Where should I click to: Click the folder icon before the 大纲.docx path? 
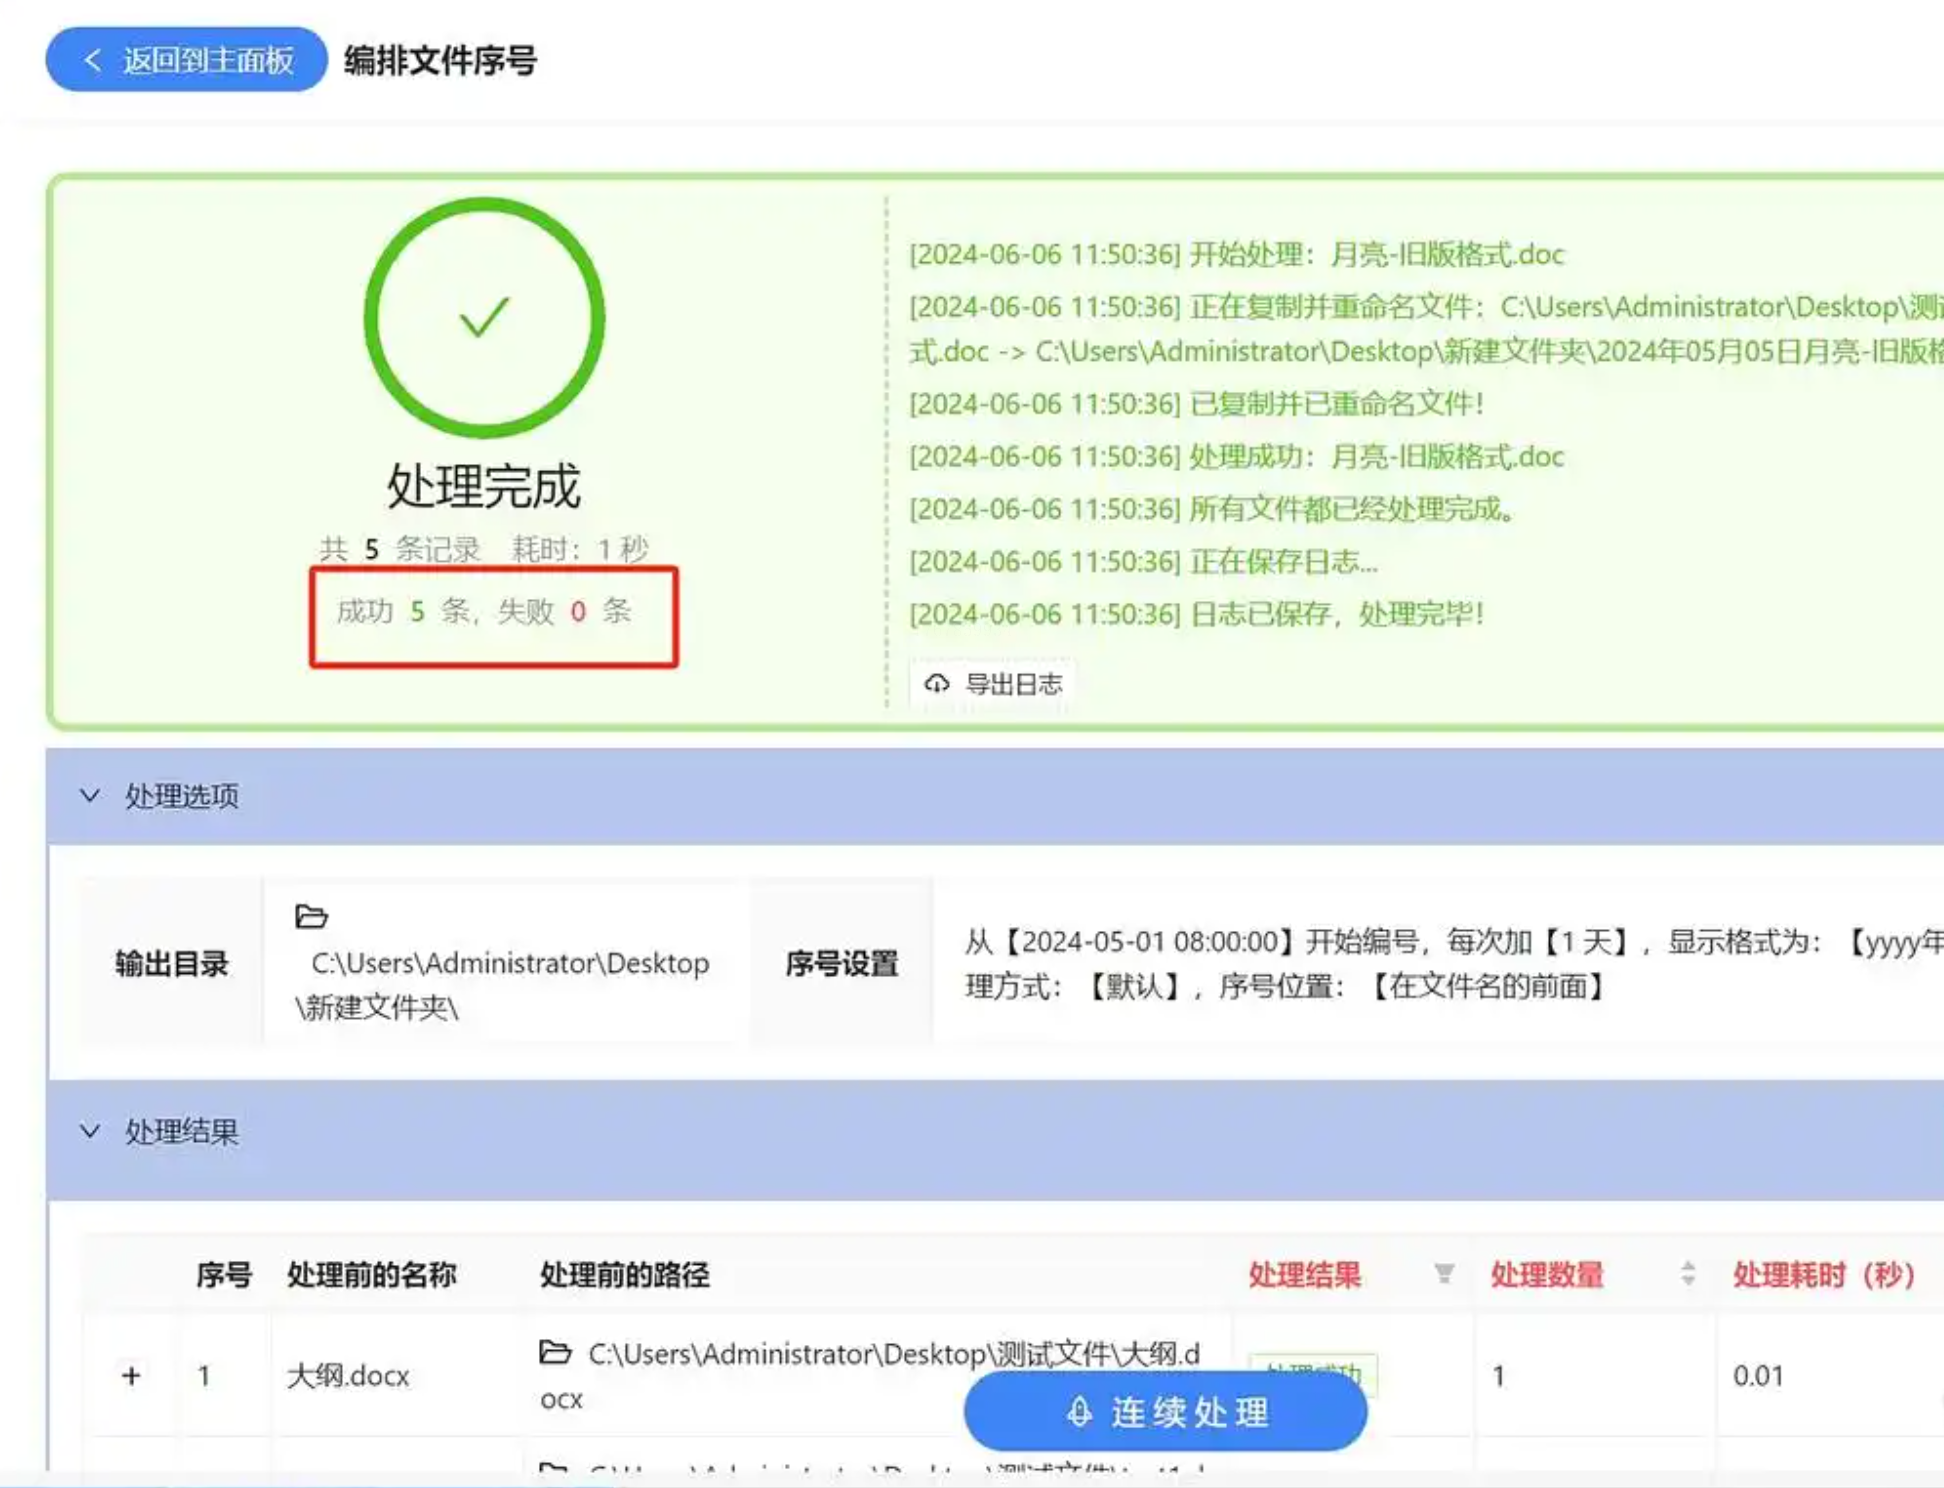pos(555,1353)
